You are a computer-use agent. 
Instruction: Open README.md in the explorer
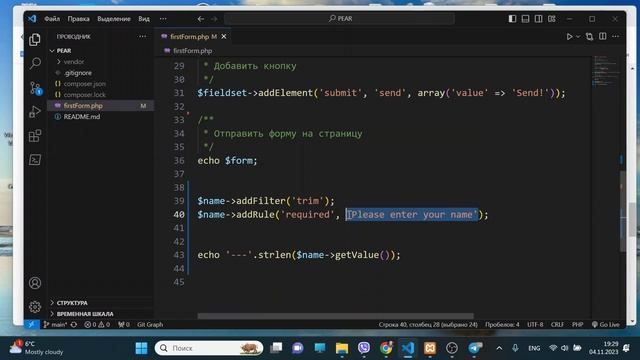(x=82, y=116)
